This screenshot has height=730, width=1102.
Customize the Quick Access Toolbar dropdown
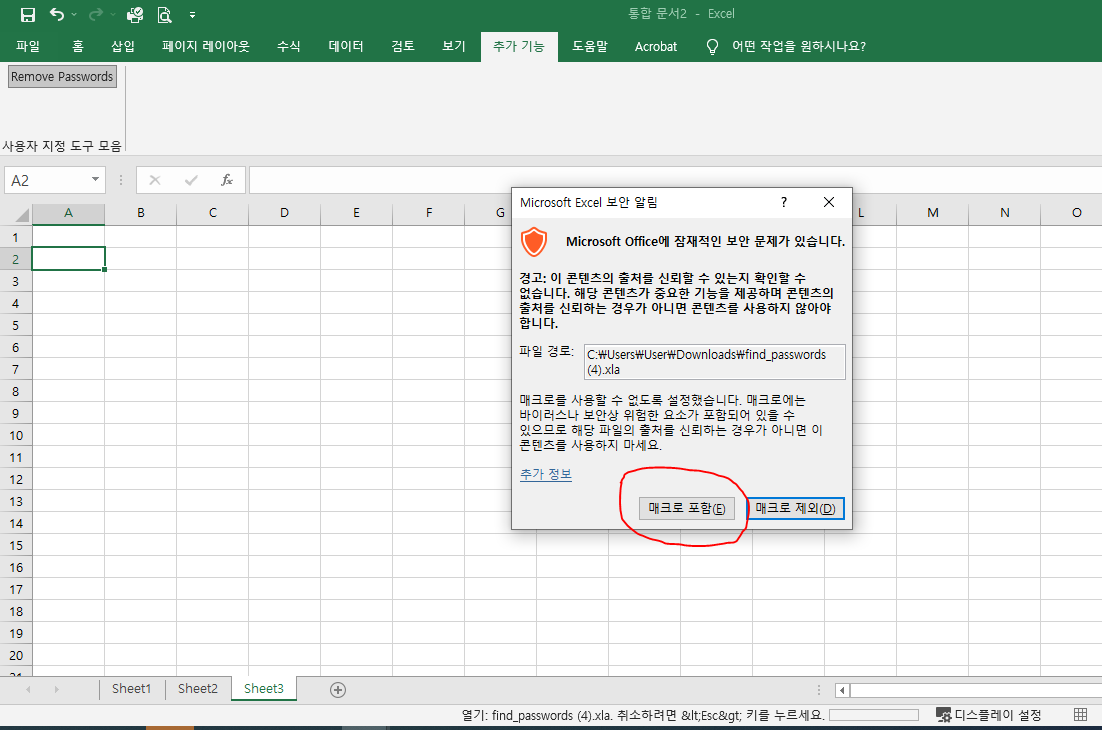pyautogui.click(x=192, y=15)
